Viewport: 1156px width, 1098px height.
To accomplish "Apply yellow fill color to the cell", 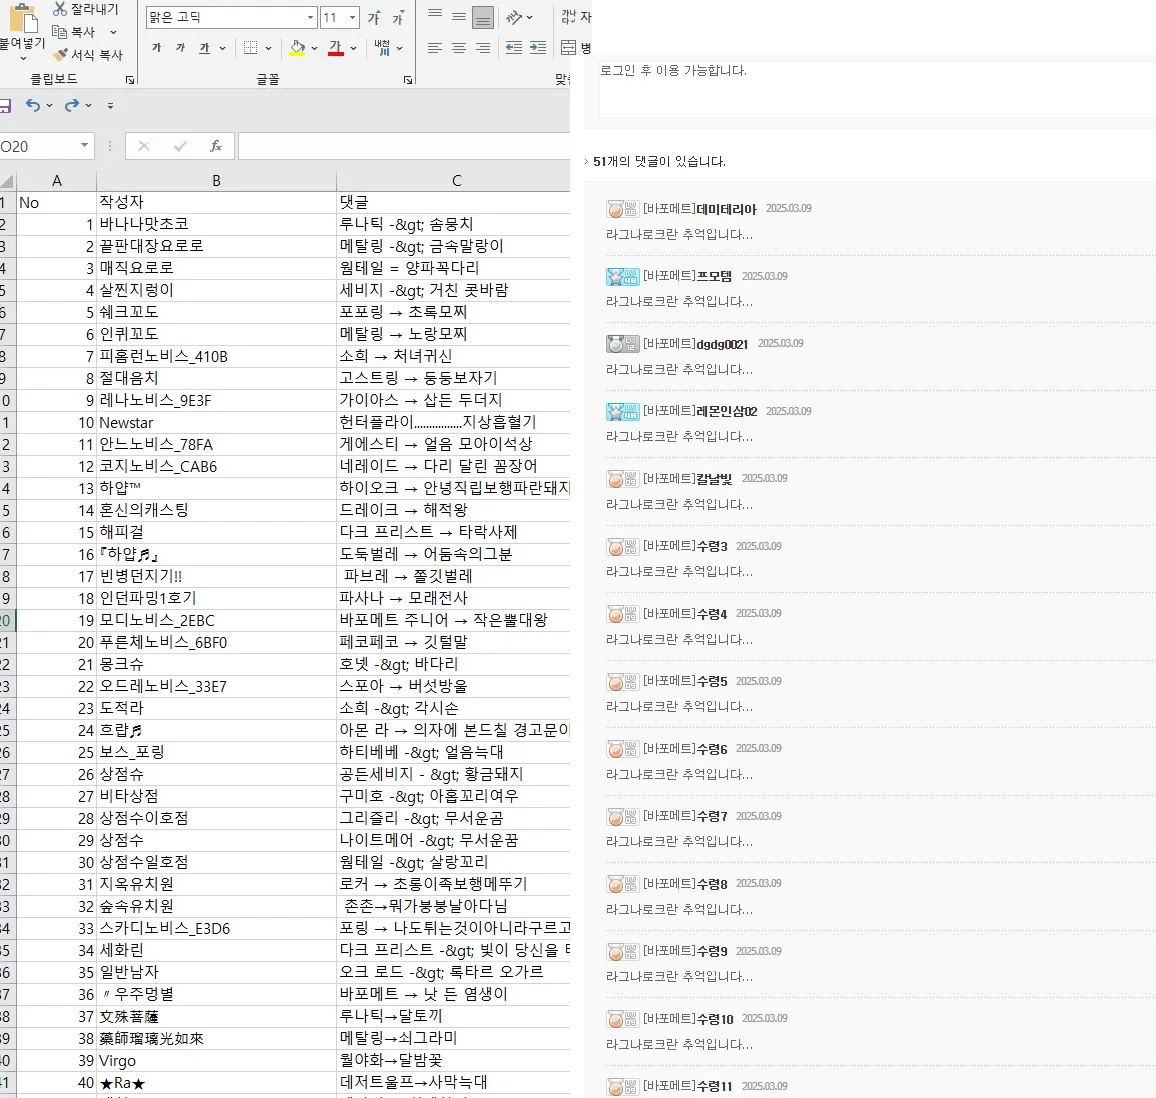I will 296,48.
